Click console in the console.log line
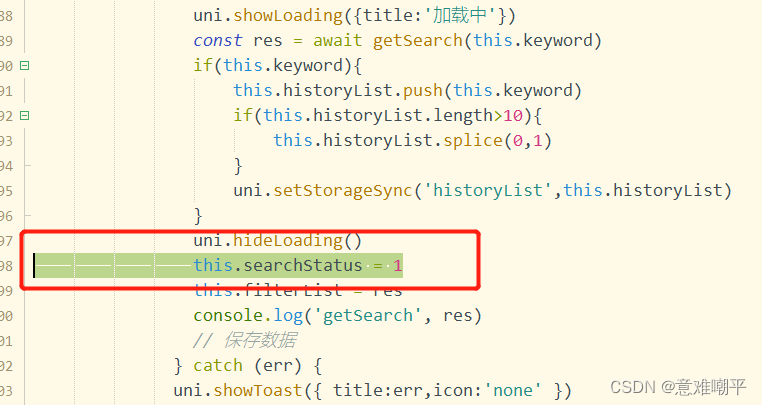Viewport: 762px width, 405px height. tap(227, 316)
